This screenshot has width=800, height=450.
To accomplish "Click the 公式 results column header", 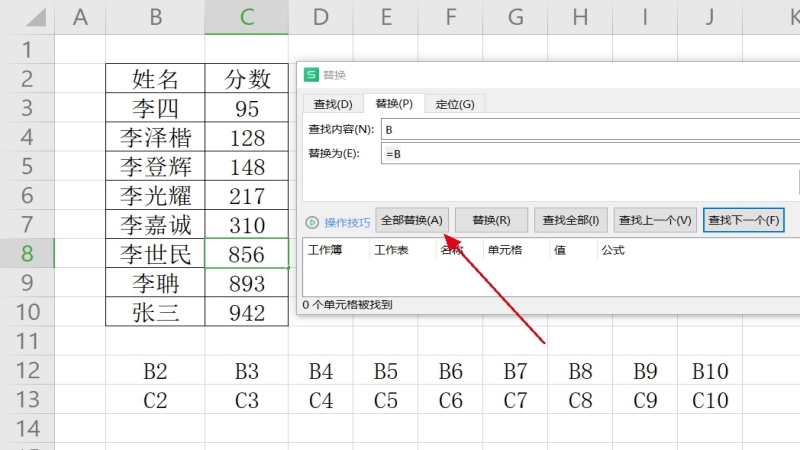I will coord(613,250).
